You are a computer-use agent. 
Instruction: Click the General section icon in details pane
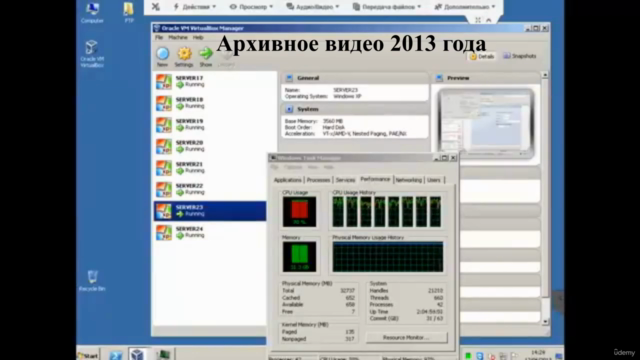tap(289, 78)
